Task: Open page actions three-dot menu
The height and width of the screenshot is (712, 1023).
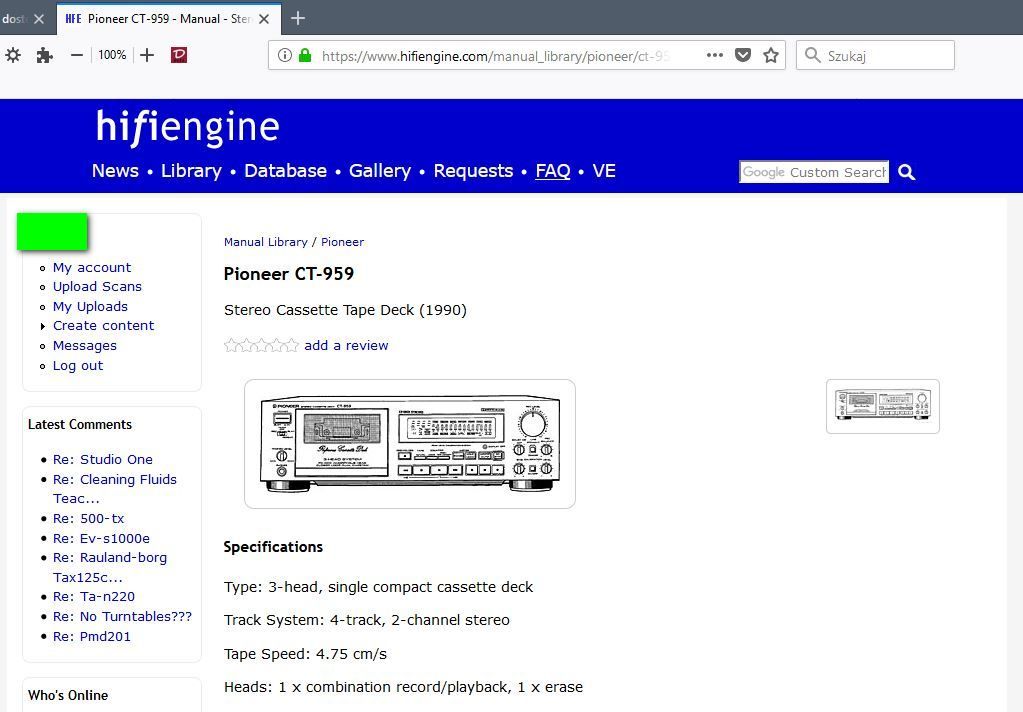Action: coord(714,55)
